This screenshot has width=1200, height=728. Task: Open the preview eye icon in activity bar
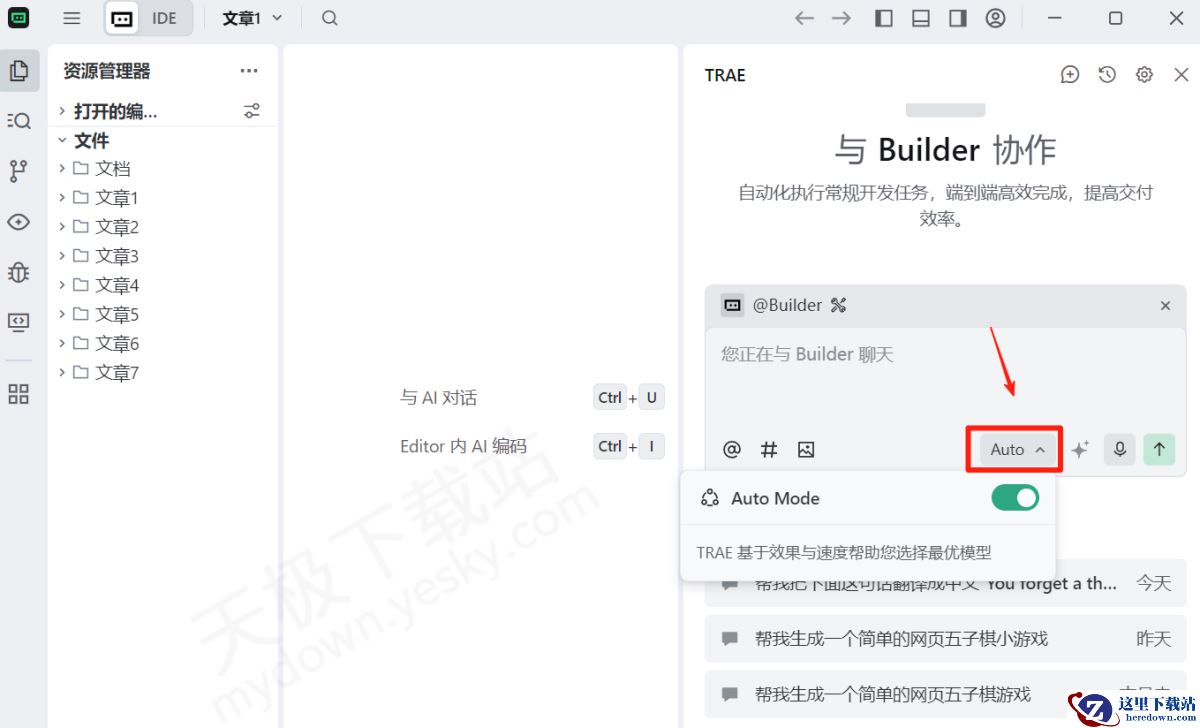pos(19,222)
